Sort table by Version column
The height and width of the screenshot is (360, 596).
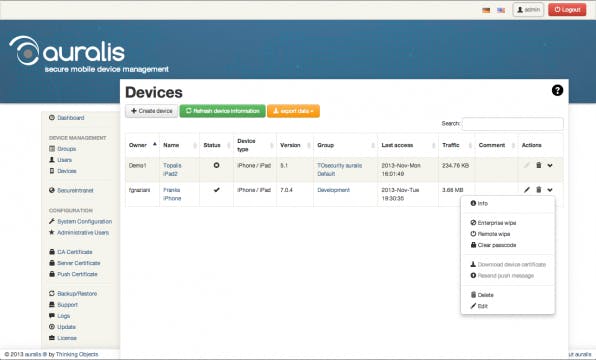[295, 145]
